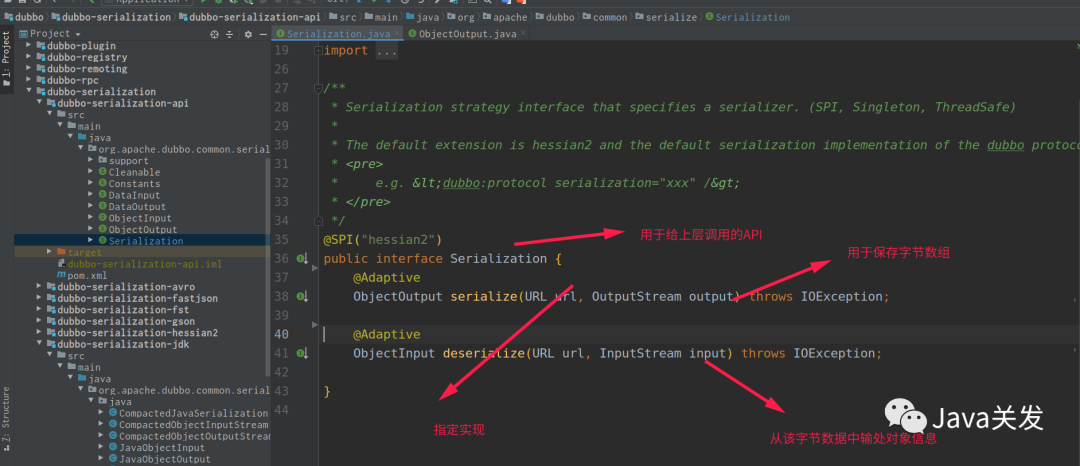Collapse the dubbo-serialization-jdk module
1080x466 pixels.
click(39, 344)
